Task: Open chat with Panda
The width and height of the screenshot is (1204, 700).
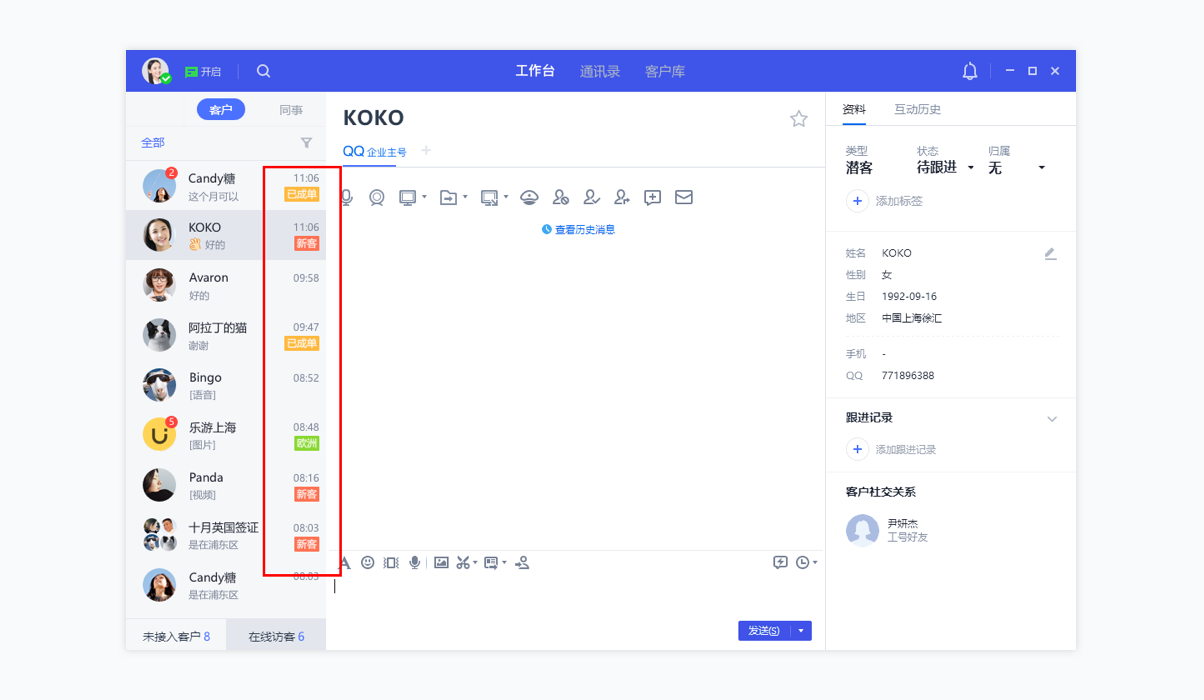Action: (x=226, y=485)
